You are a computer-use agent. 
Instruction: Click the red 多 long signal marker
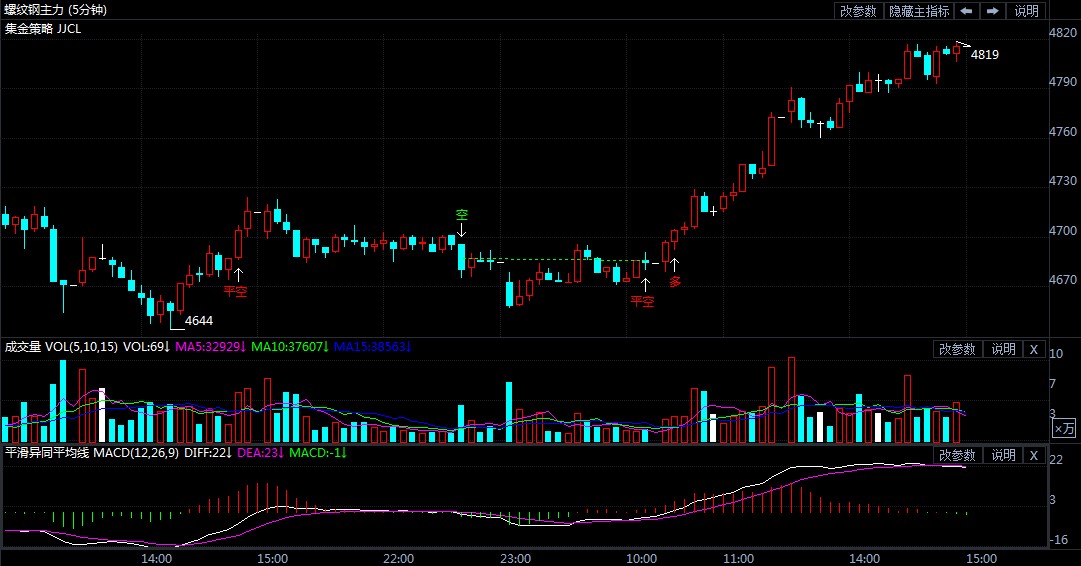pyautogui.click(x=675, y=281)
